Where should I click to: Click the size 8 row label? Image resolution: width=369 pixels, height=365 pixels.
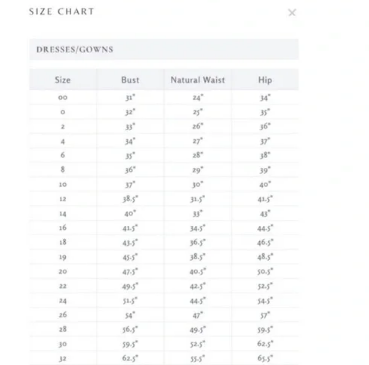click(63, 170)
